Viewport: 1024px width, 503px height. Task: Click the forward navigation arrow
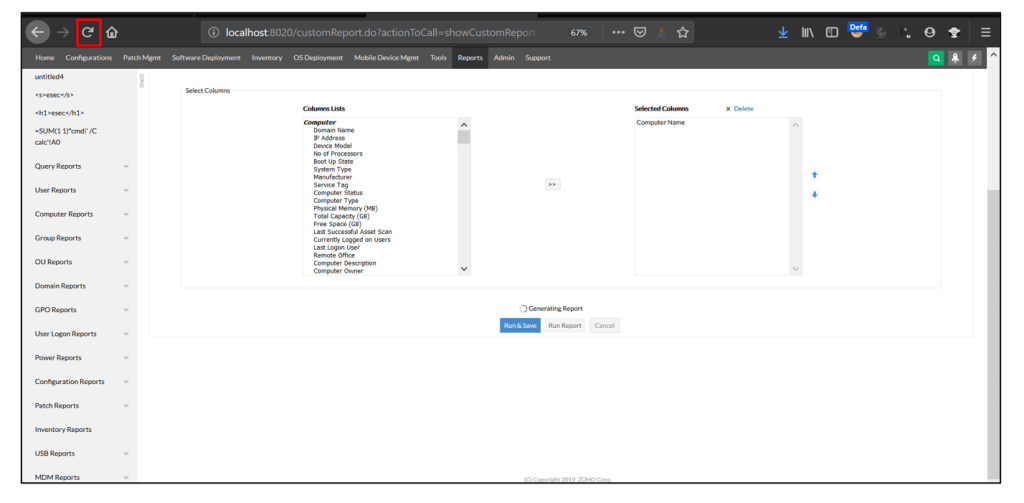[x=63, y=32]
